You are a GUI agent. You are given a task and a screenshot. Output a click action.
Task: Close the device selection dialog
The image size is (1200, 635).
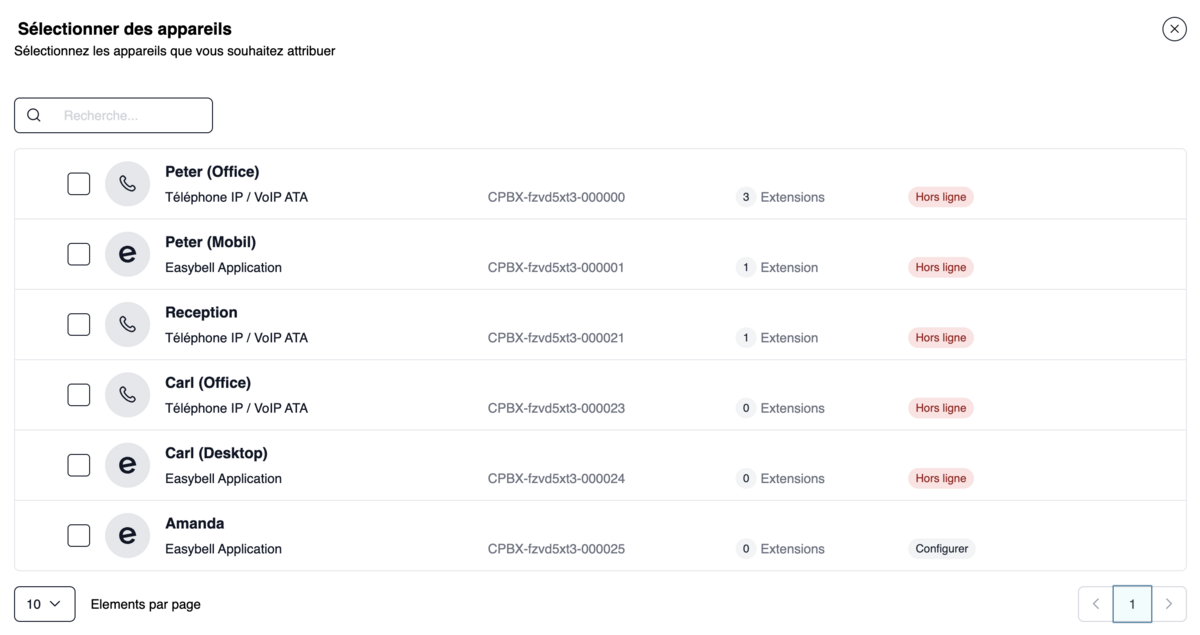(x=1174, y=29)
